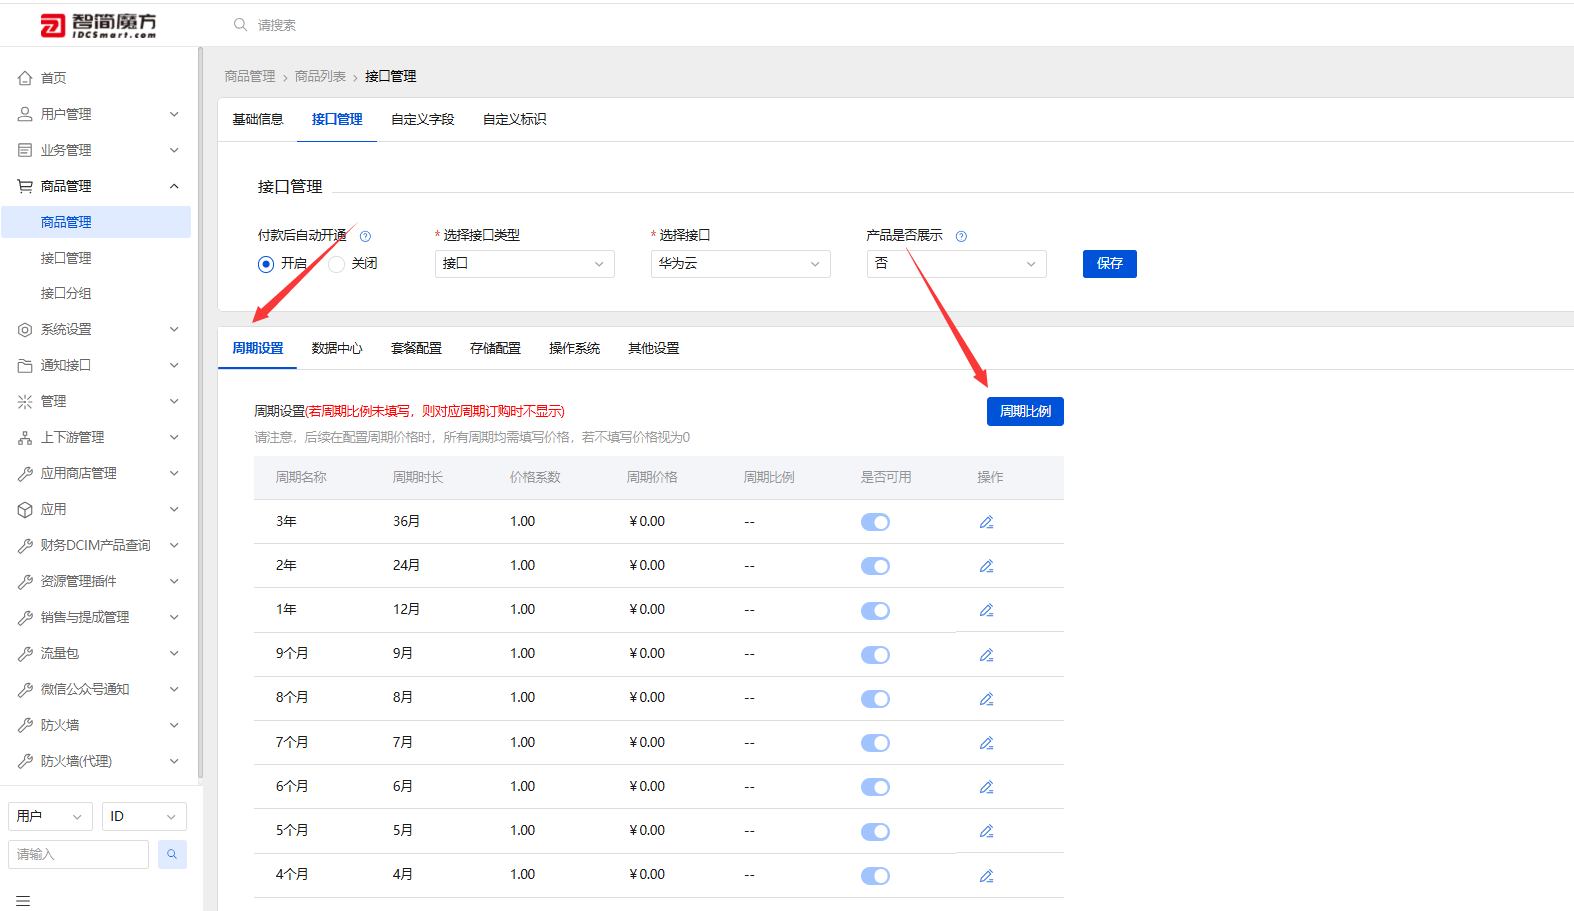This screenshot has height=911, width=1574.
Task: Click the 首页 home icon
Action: 25,78
